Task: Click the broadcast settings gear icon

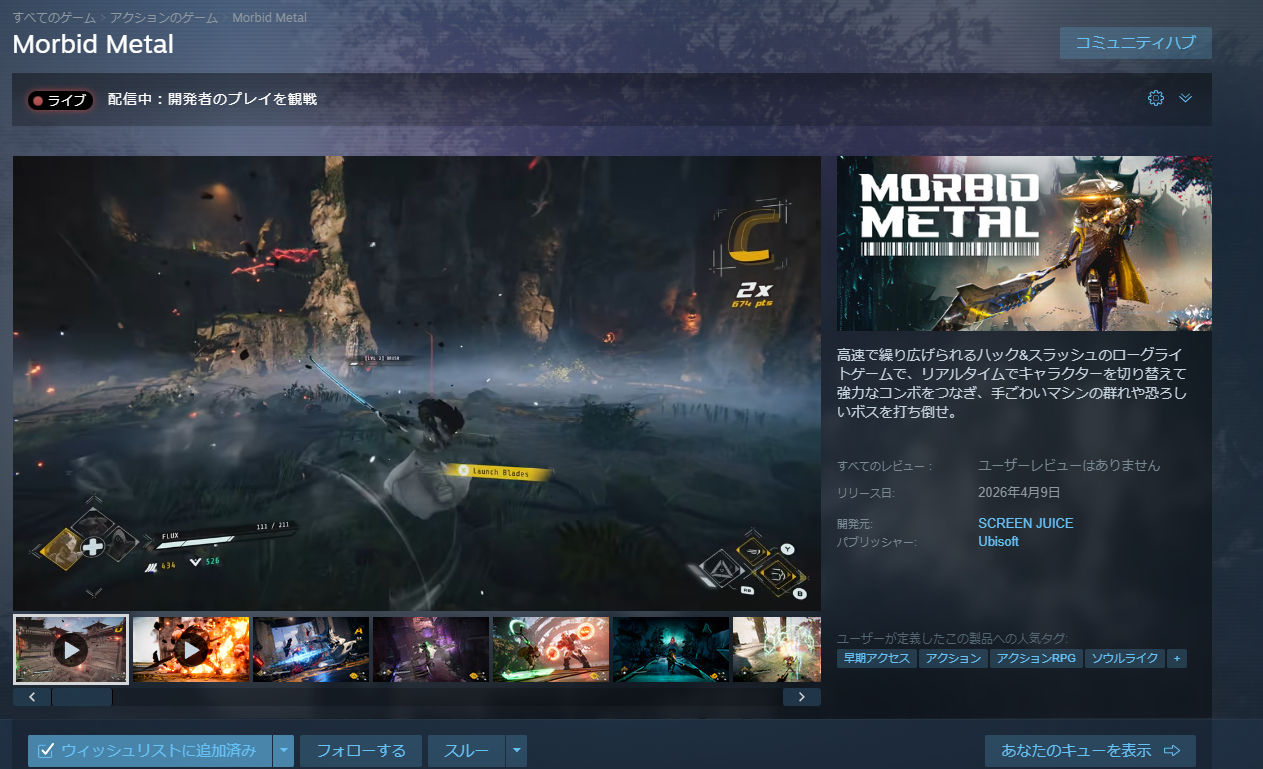Action: tap(1156, 98)
